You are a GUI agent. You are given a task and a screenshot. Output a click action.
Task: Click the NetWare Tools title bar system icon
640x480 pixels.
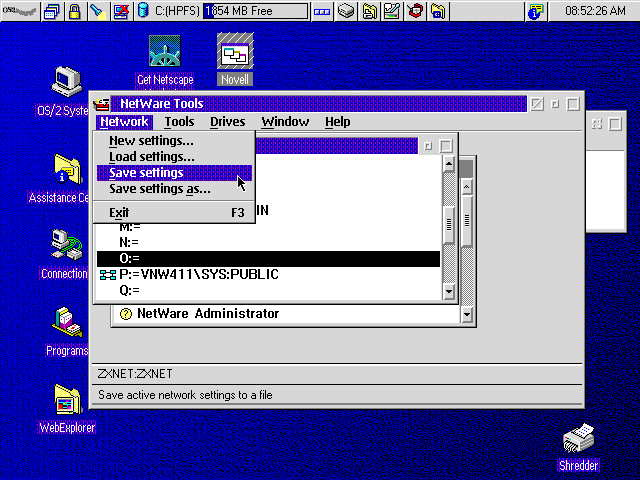click(101, 104)
